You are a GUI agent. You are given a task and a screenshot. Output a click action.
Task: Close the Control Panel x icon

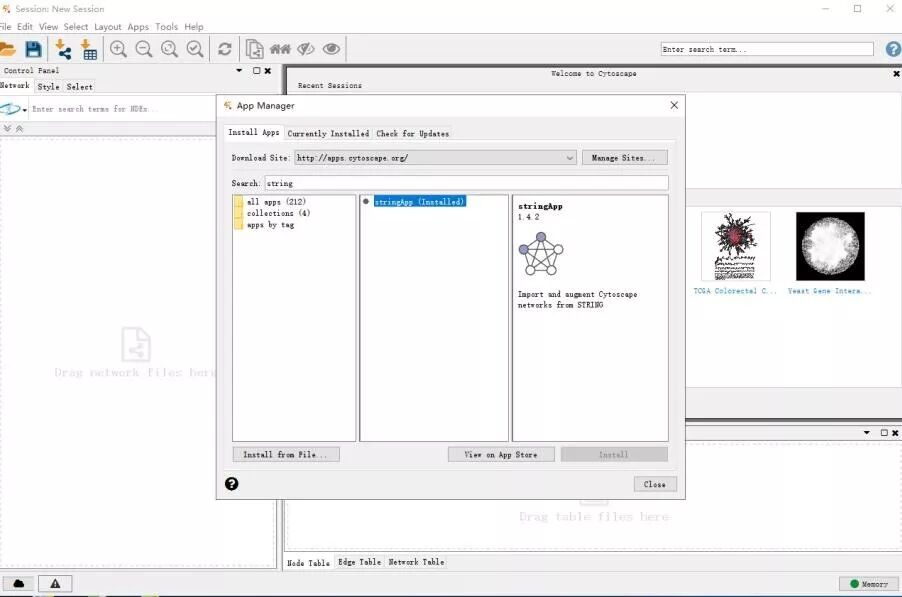pyautogui.click(x=267, y=71)
